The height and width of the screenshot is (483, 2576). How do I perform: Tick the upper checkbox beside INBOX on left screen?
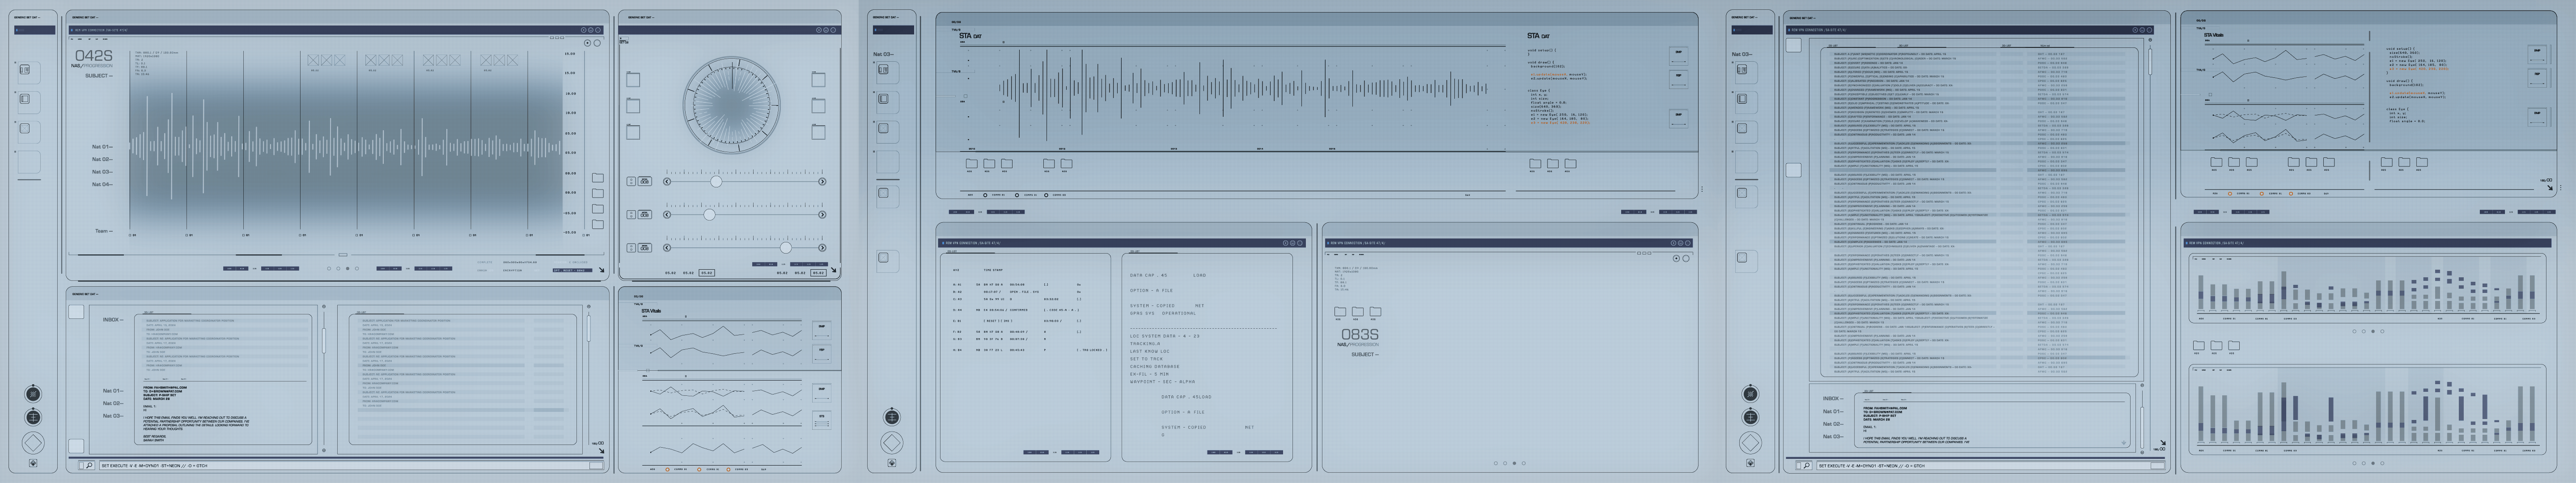click(x=76, y=312)
